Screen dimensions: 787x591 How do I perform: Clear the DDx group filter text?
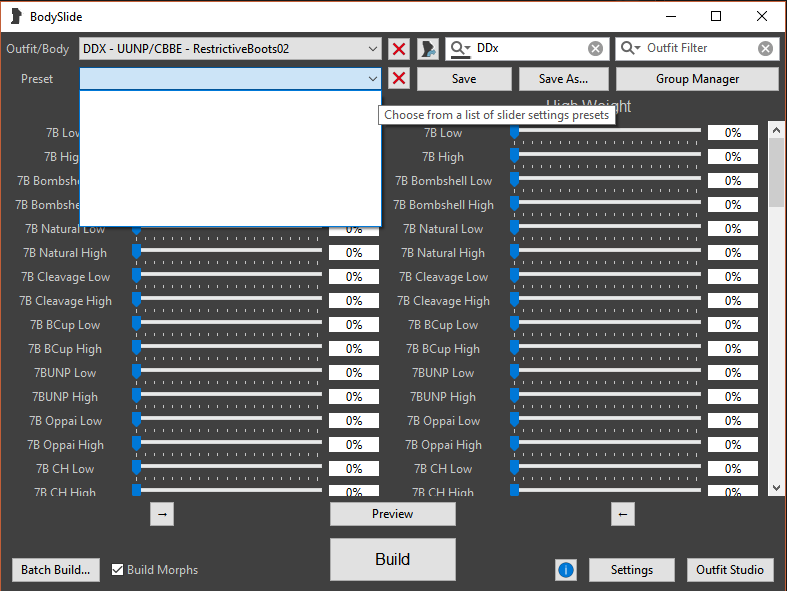pyautogui.click(x=595, y=49)
